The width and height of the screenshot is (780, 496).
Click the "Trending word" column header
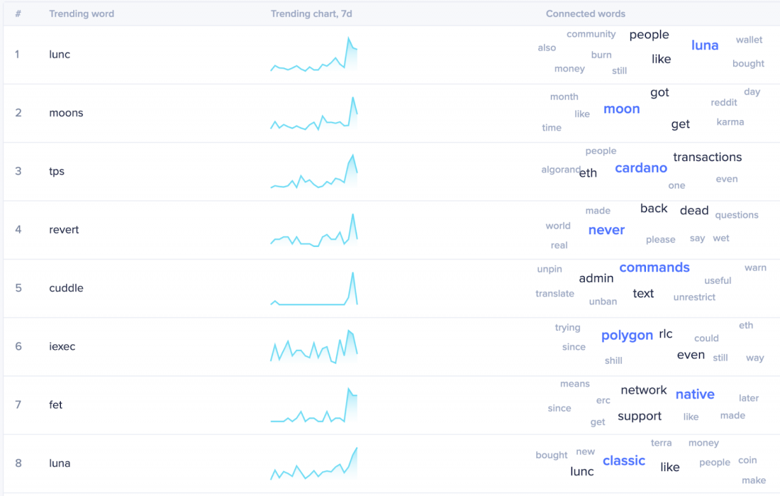81,14
